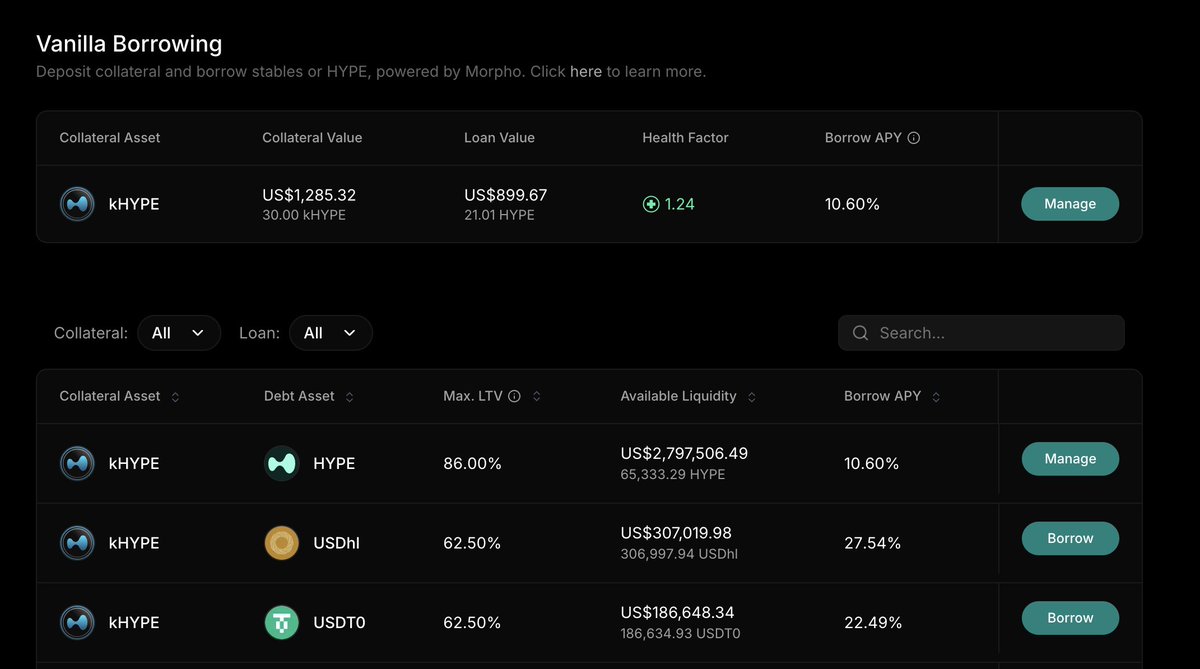Click '30.00 kHYPE' collateral amount

pyautogui.click(x=304, y=215)
